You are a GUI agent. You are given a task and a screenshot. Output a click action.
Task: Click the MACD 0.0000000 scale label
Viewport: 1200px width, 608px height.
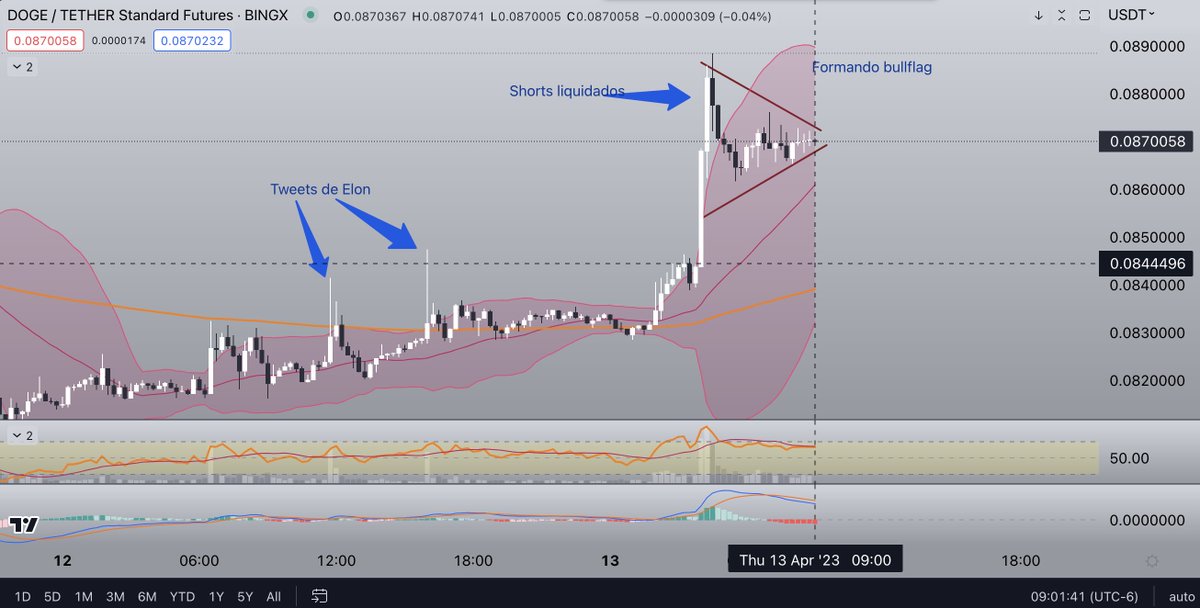coord(1147,521)
